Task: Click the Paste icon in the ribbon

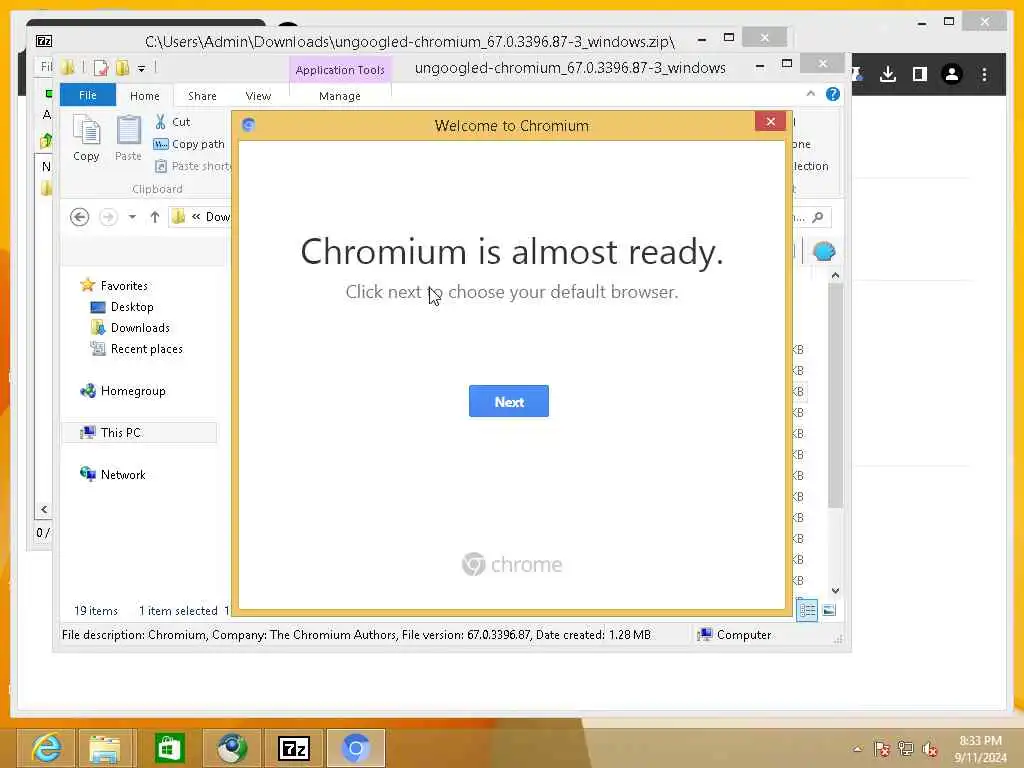Action: [x=128, y=138]
